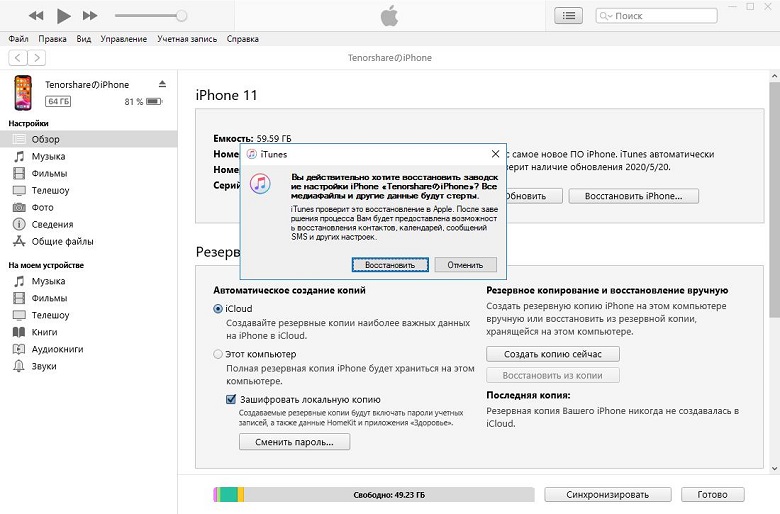The height and width of the screenshot is (514, 780).
Task: Click the Емкость: 59.59 ГБ text
Action: 252,138
